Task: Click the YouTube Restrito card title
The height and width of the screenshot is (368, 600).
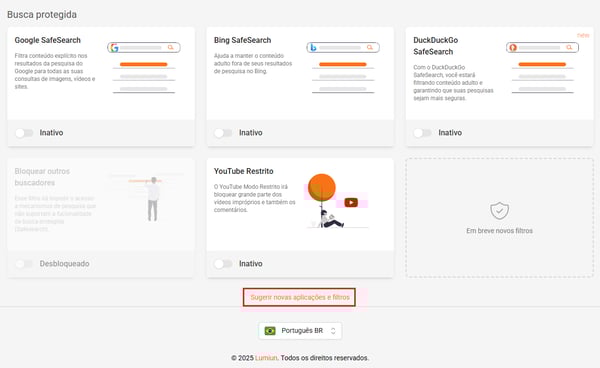Action: [243, 171]
